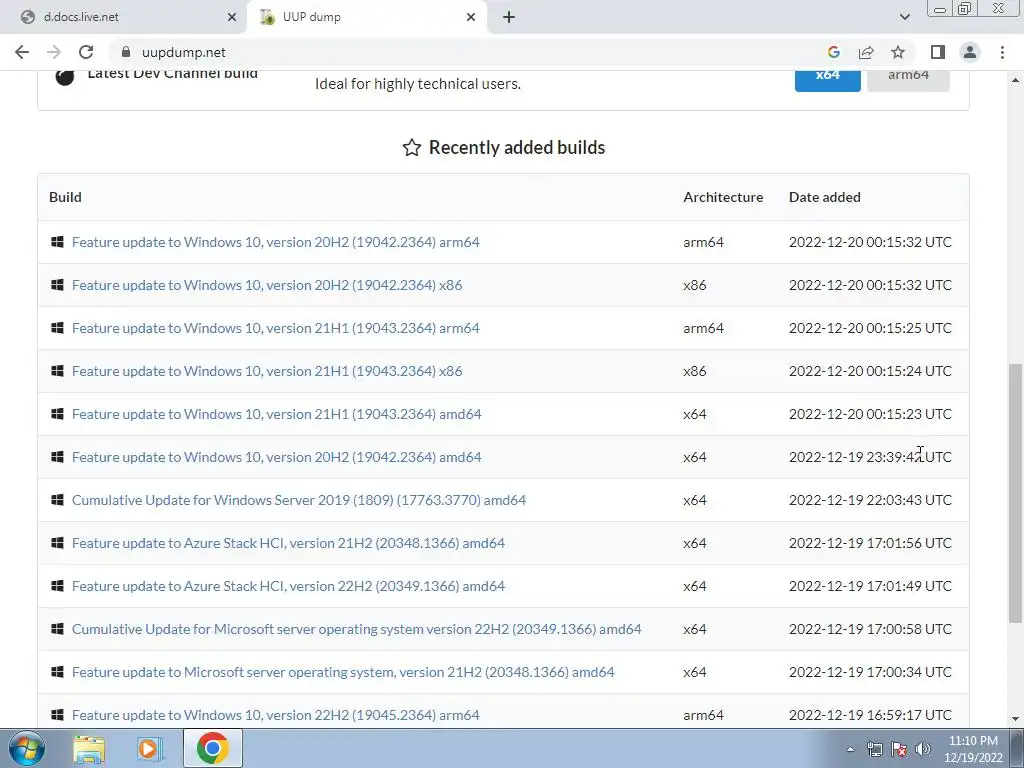Open Azure Stack HCI 21H2 (20348.1366) link
The width and height of the screenshot is (1024, 768).
click(288, 543)
